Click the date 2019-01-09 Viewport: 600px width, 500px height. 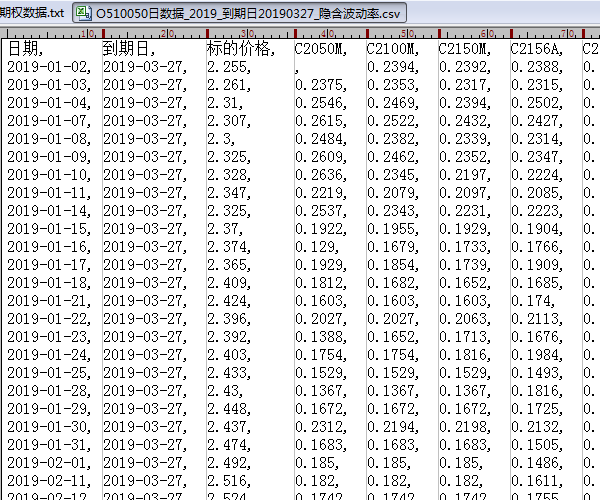tap(49, 157)
